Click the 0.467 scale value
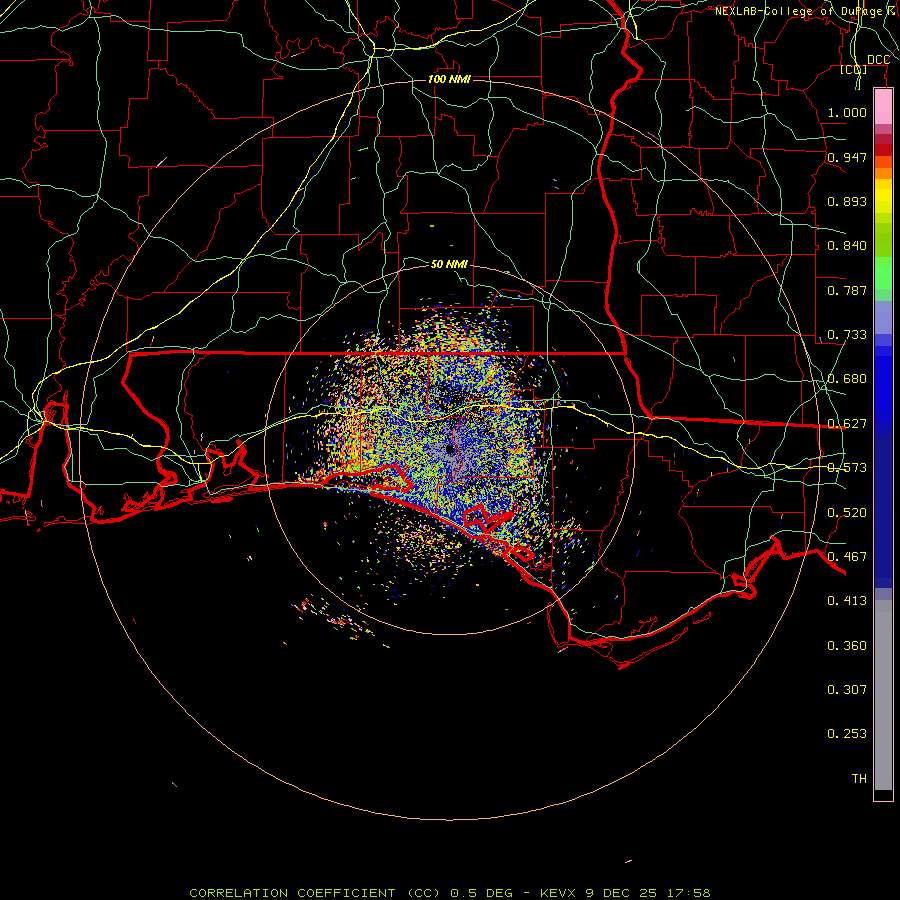This screenshot has width=900, height=900. pyautogui.click(x=847, y=557)
